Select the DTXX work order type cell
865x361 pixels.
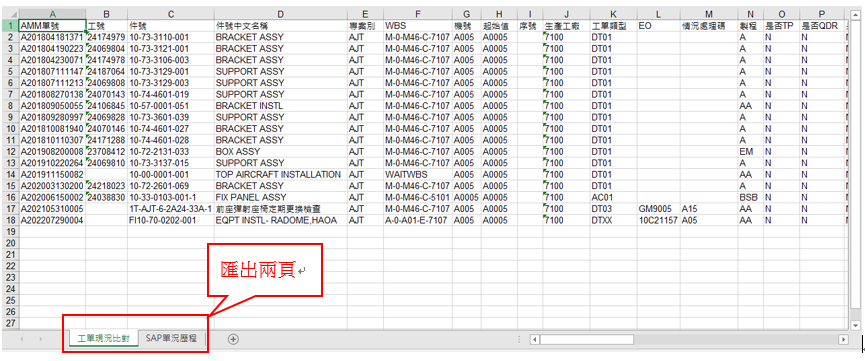(x=613, y=220)
